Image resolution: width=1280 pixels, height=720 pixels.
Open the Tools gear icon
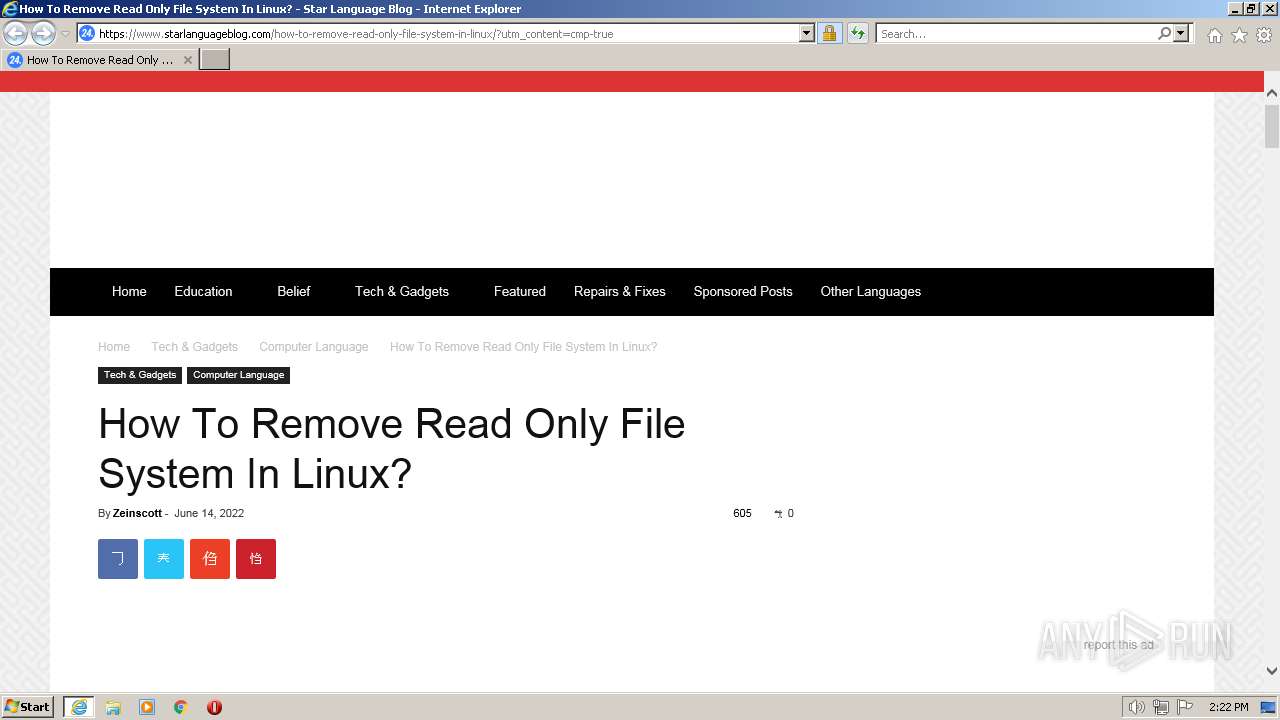point(1264,35)
